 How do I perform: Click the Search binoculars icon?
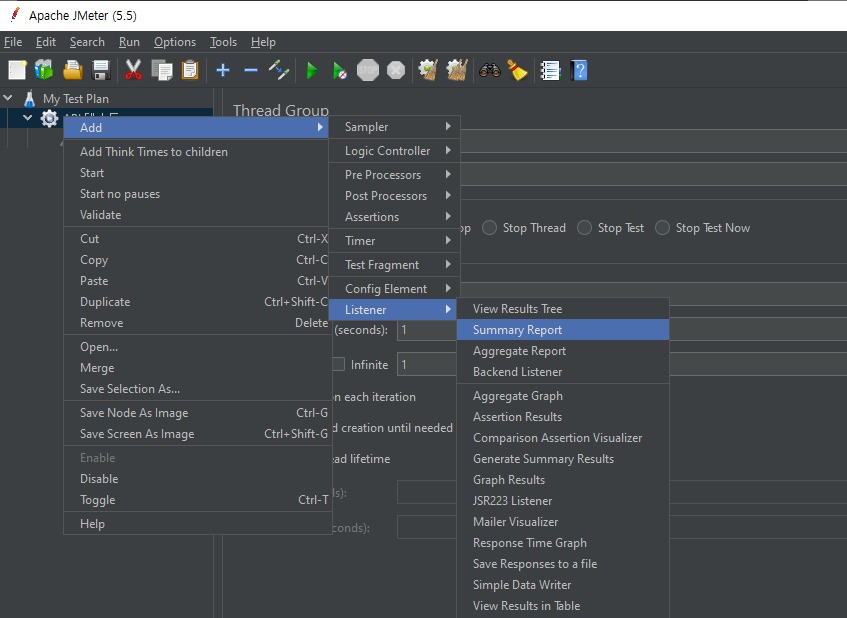(x=489, y=70)
